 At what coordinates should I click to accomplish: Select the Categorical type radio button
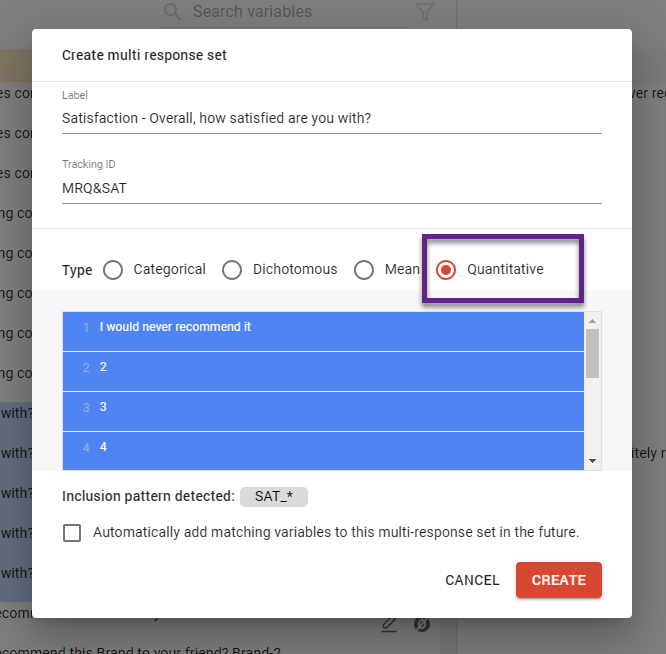(114, 270)
